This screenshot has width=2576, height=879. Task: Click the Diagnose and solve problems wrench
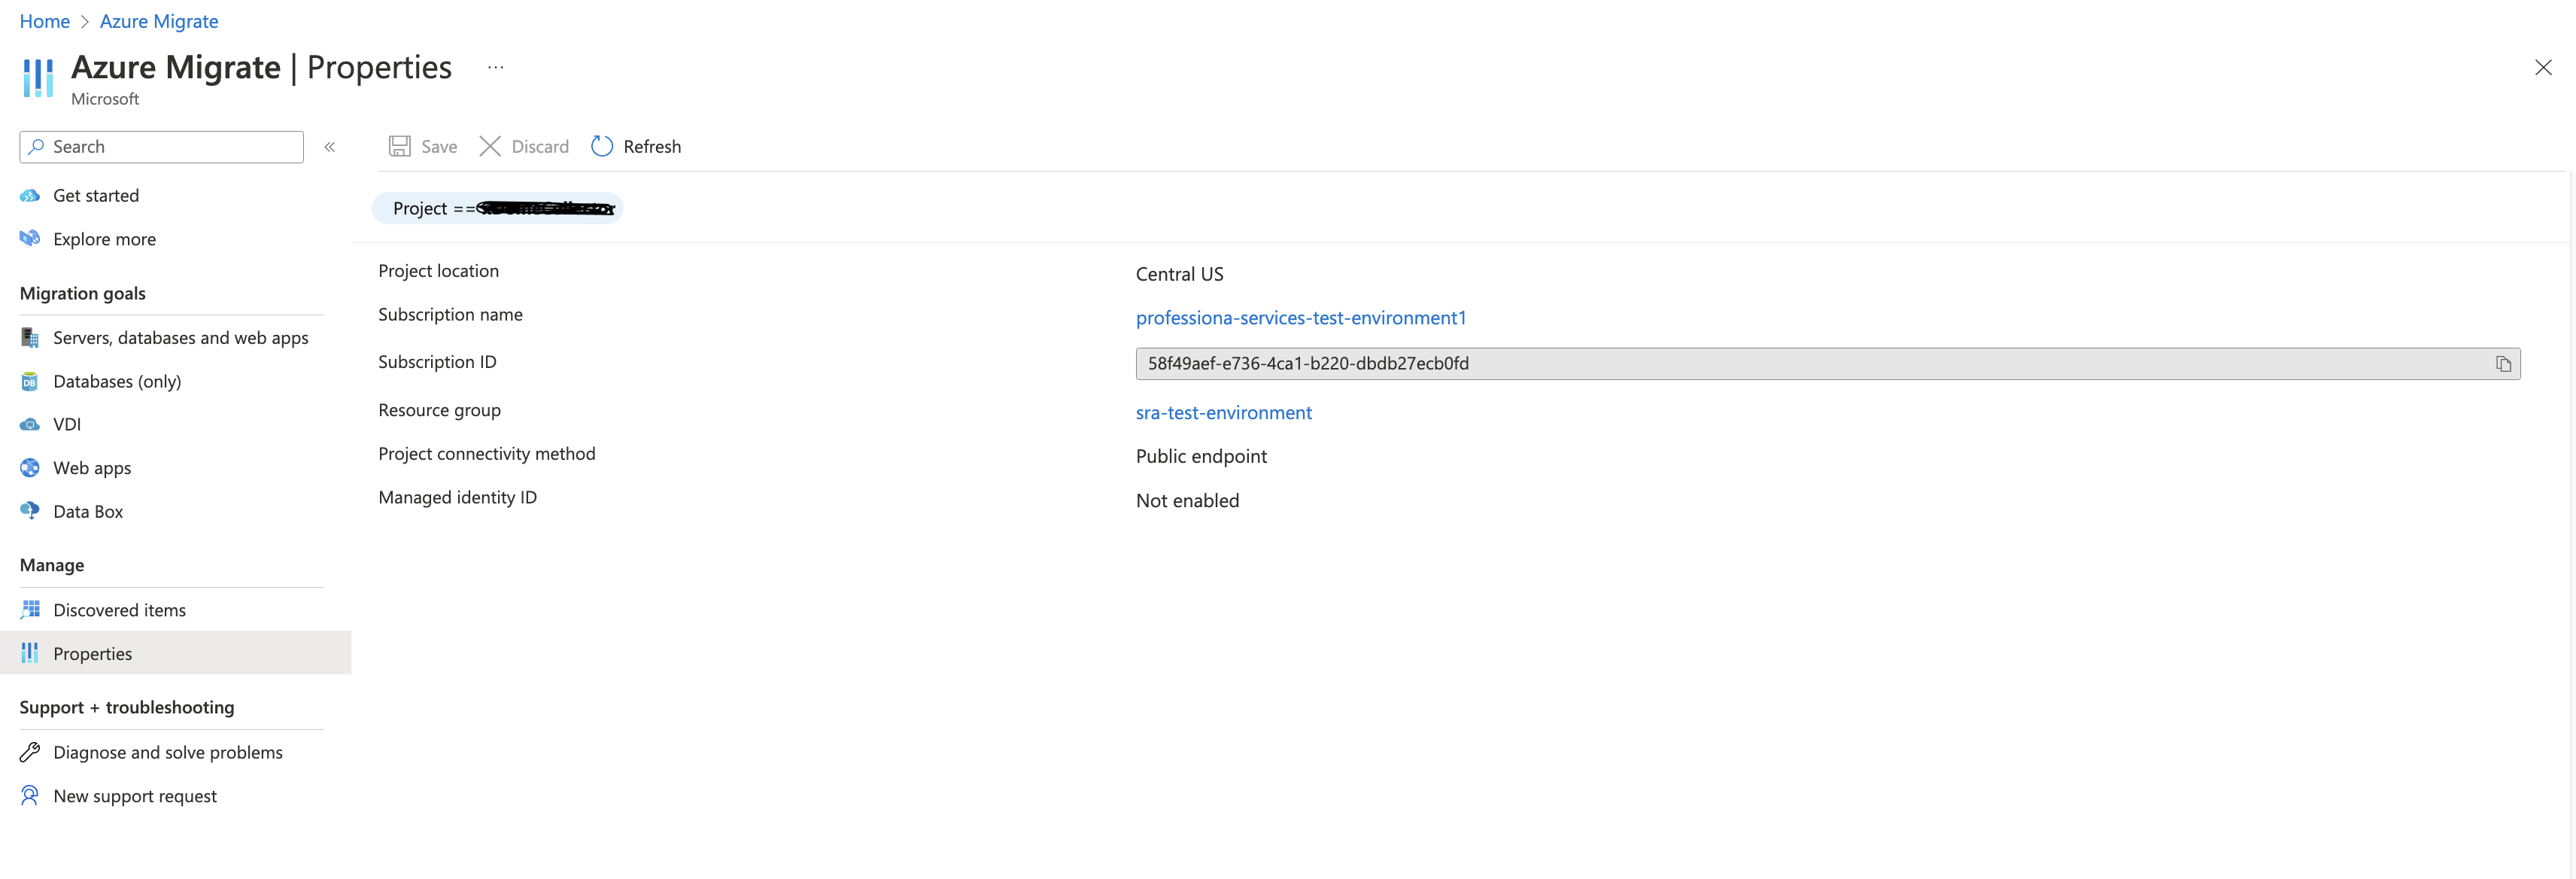30,752
